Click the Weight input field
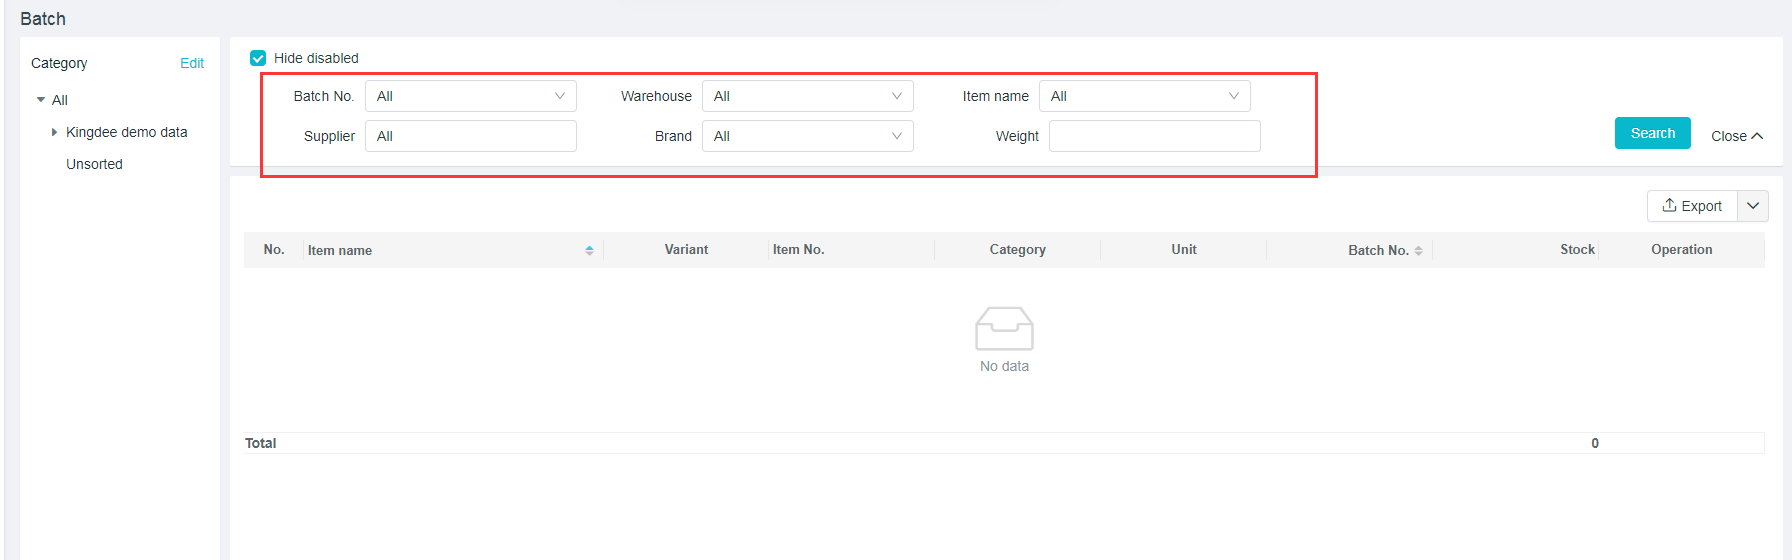This screenshot has width=1792, height=560. 1154,136
